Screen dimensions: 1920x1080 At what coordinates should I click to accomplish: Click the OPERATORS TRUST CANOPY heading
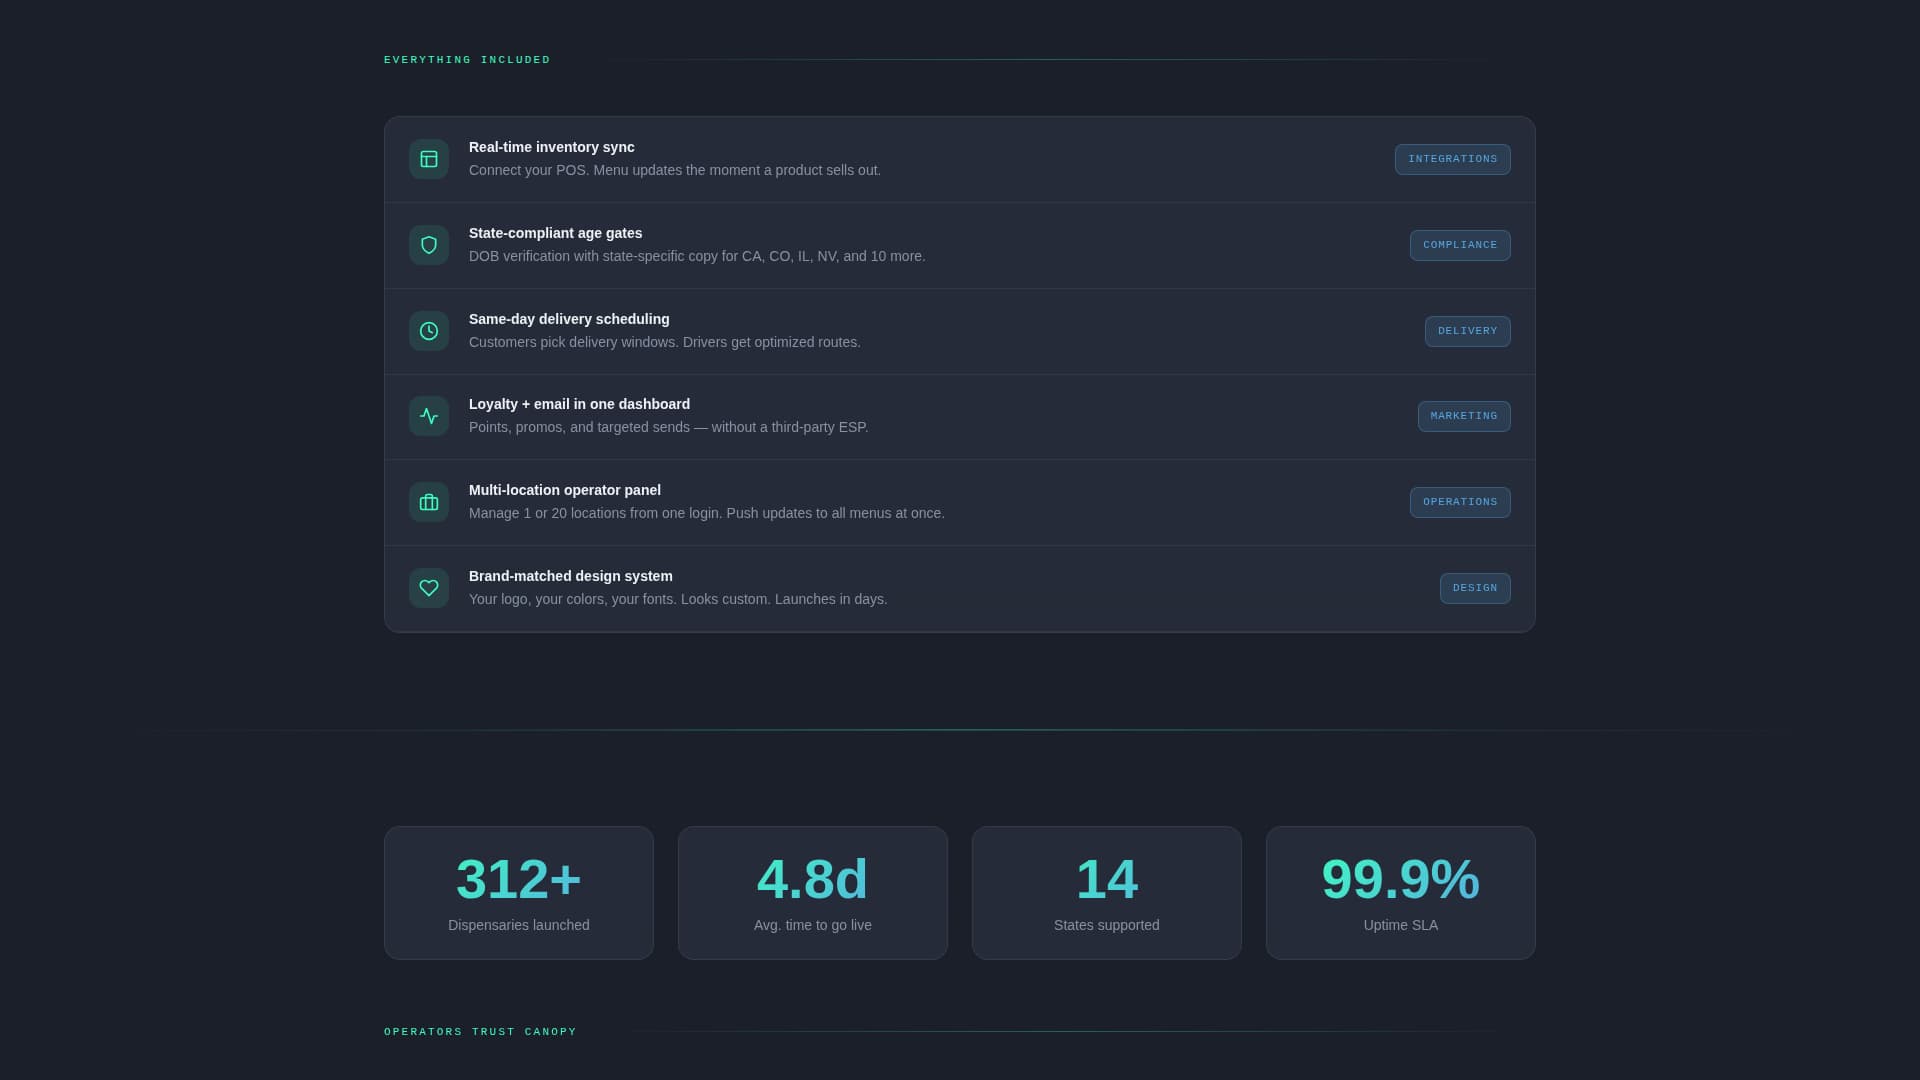(480, 1031)
